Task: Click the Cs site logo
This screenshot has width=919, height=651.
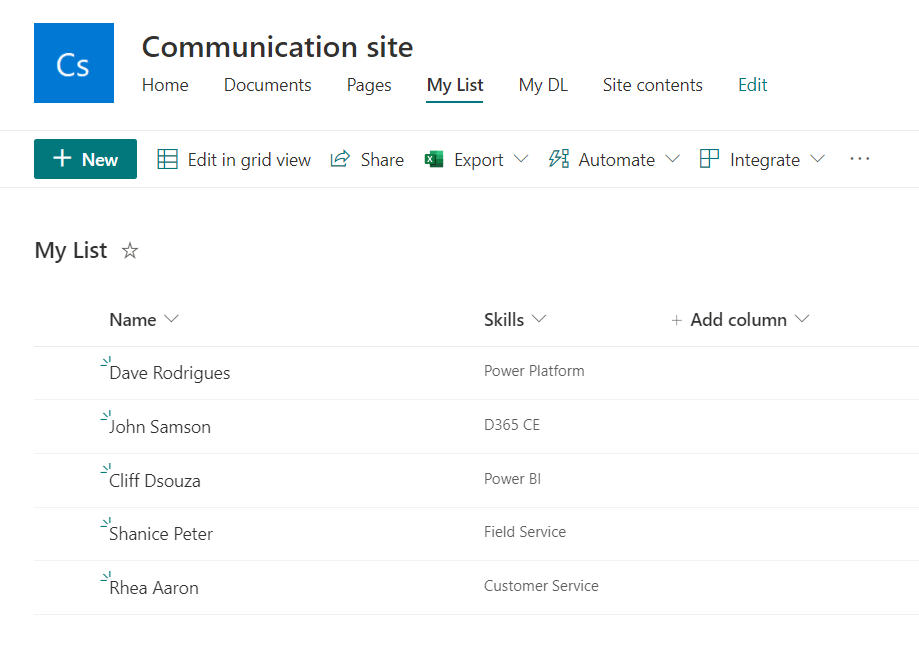Action: pos(73,62)
